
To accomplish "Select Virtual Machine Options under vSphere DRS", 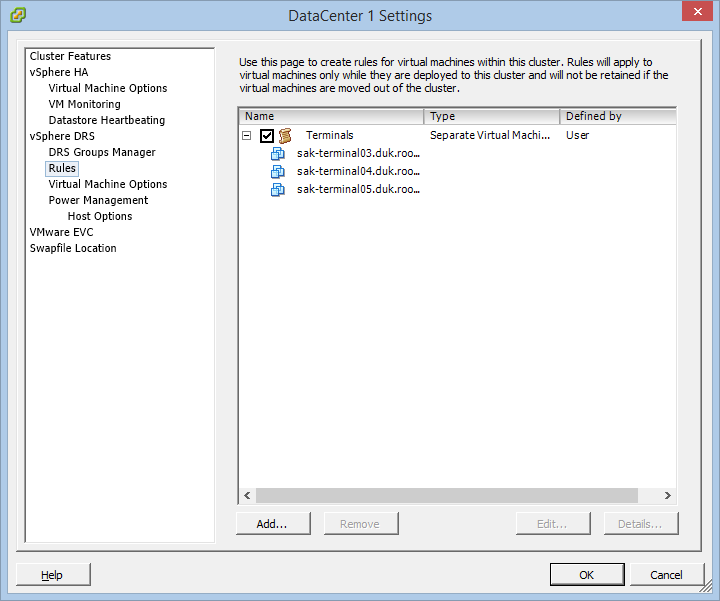I will click(x=108, y=184).
